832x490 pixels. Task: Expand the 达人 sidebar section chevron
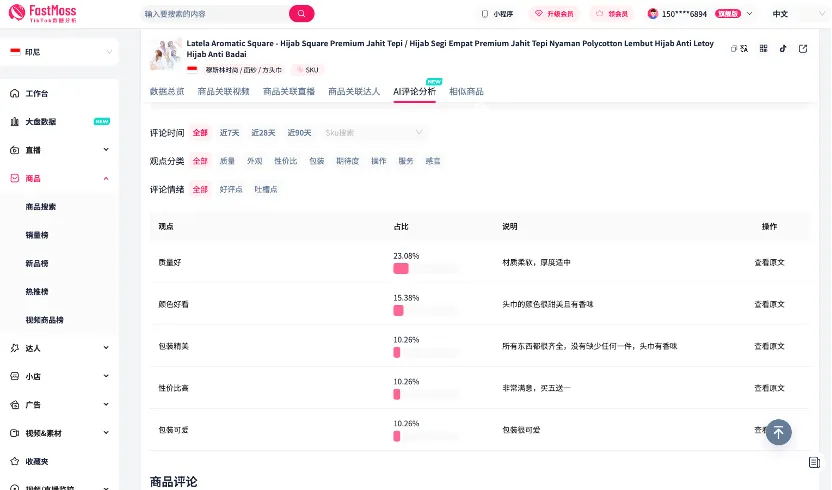point(106,348)
